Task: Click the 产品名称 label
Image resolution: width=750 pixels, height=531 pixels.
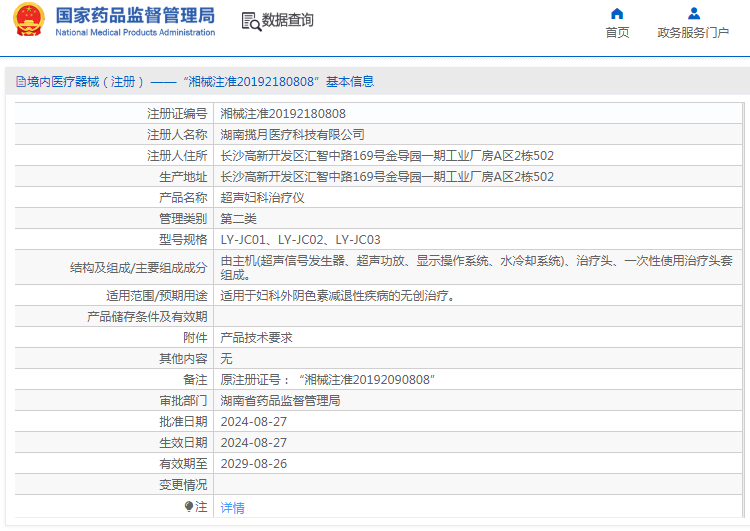Action: 183,198
